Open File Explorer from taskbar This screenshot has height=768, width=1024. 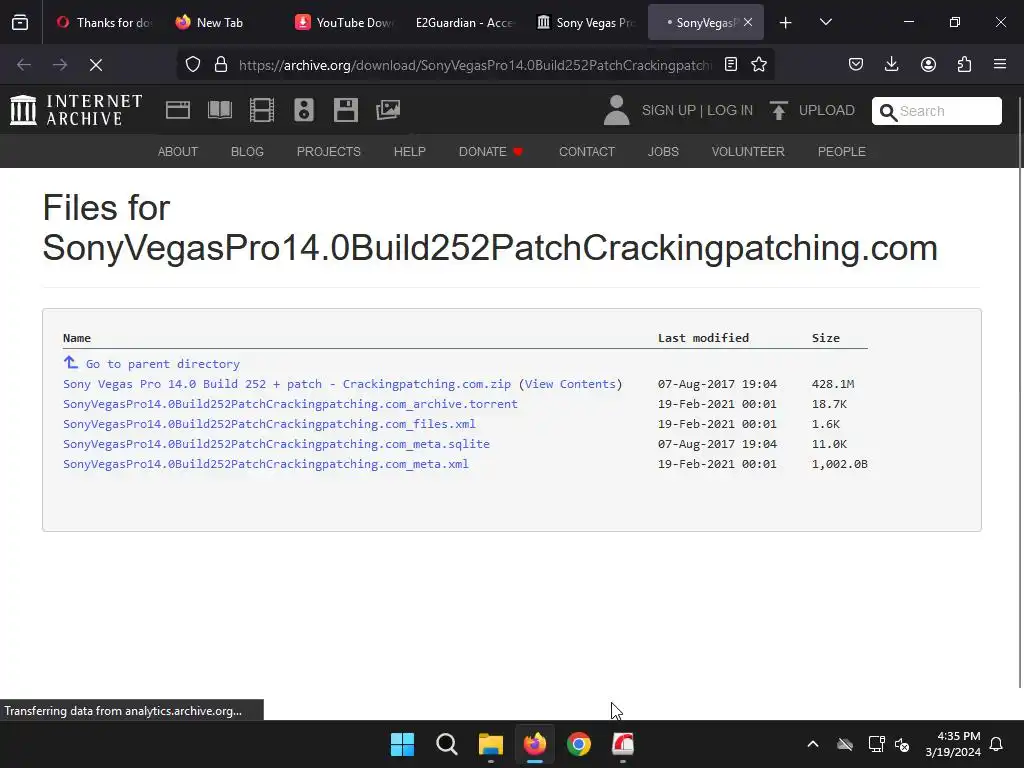click(490, 744)
